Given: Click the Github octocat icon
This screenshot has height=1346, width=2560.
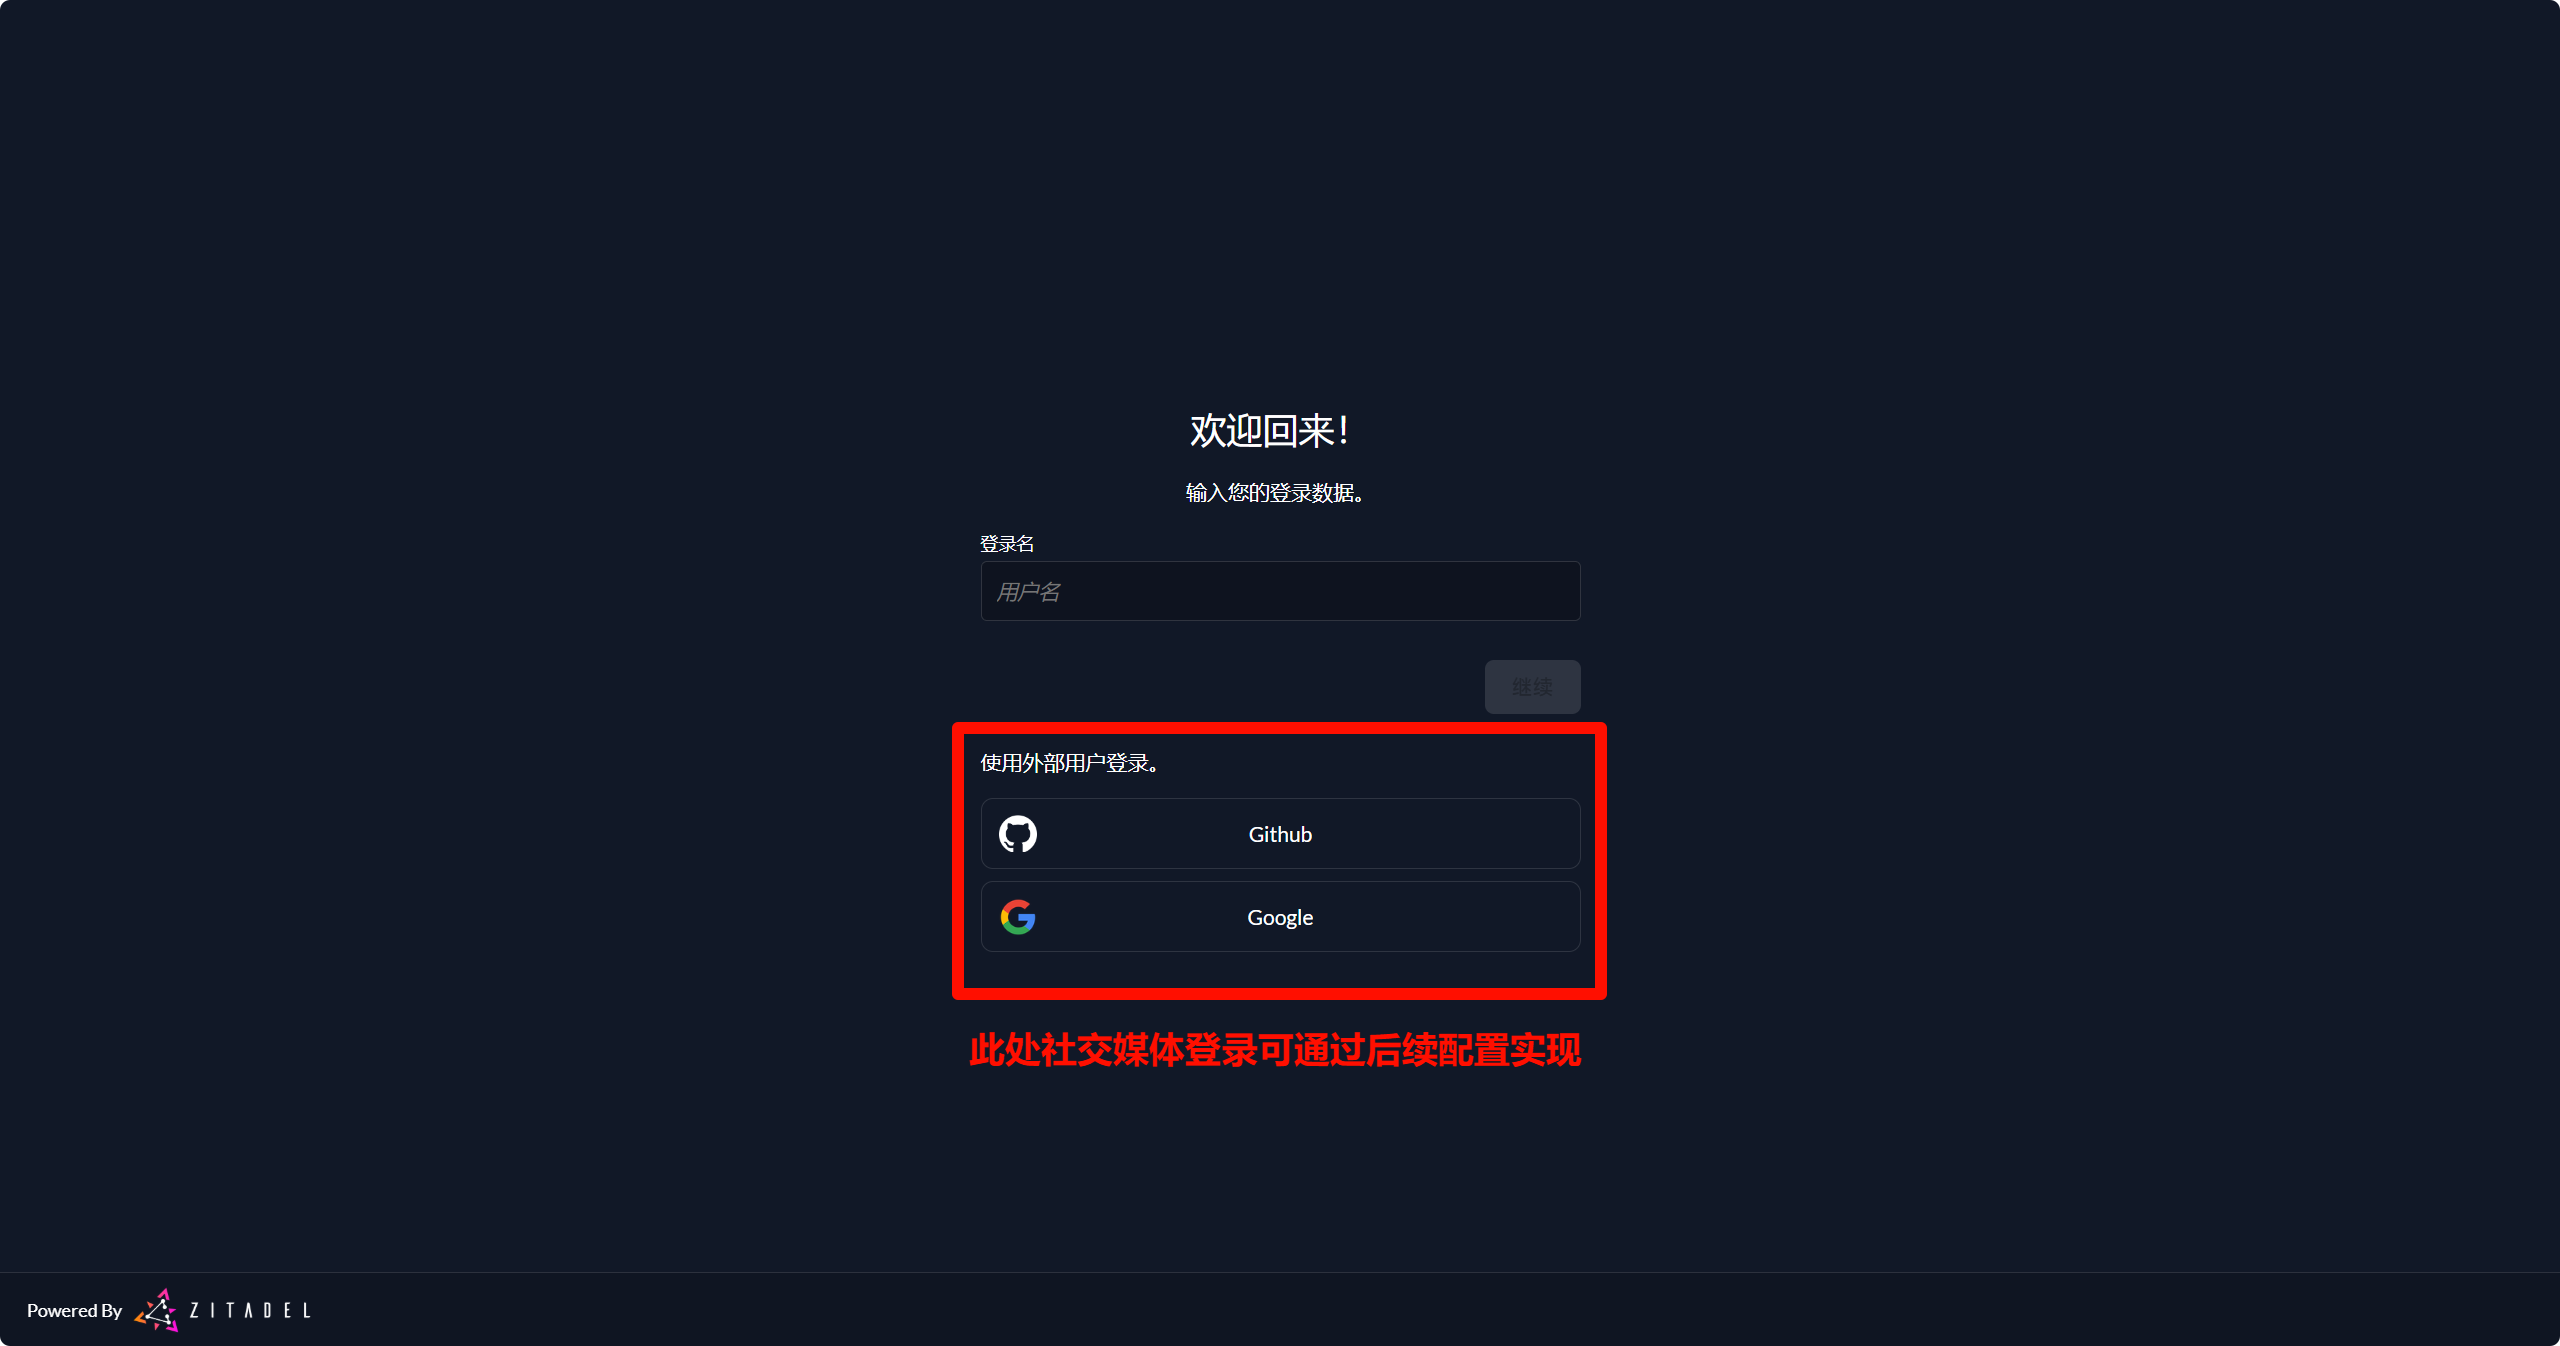Looking at the screenshot, I should tap(1018, 834).
